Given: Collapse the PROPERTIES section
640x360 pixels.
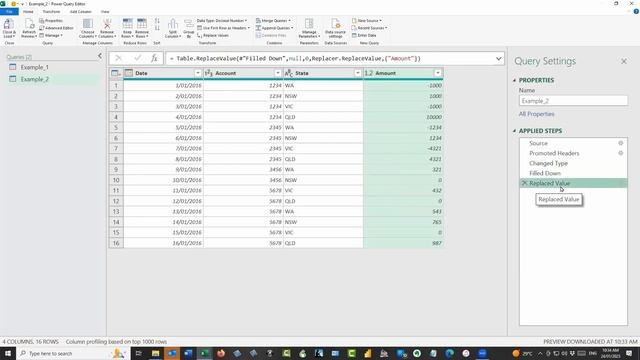Looking at the screenshot, I should pyautogui.click(x=514, y=80).
